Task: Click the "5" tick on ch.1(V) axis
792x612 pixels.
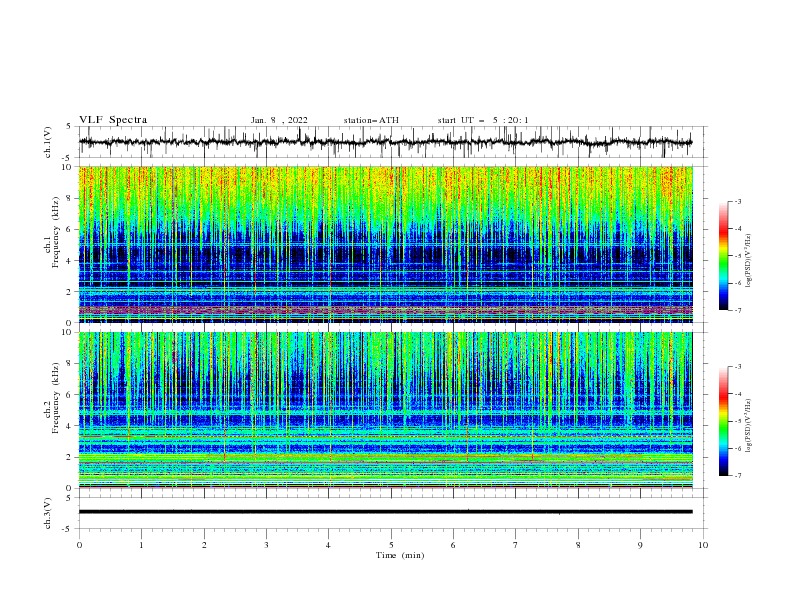Action: (69, 126)
